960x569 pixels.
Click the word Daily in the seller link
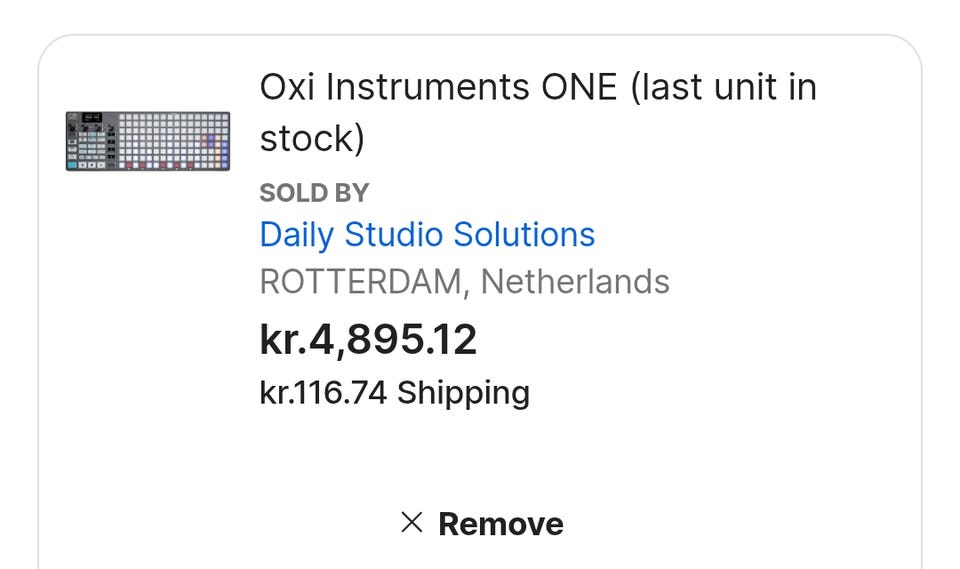(297, 235)
